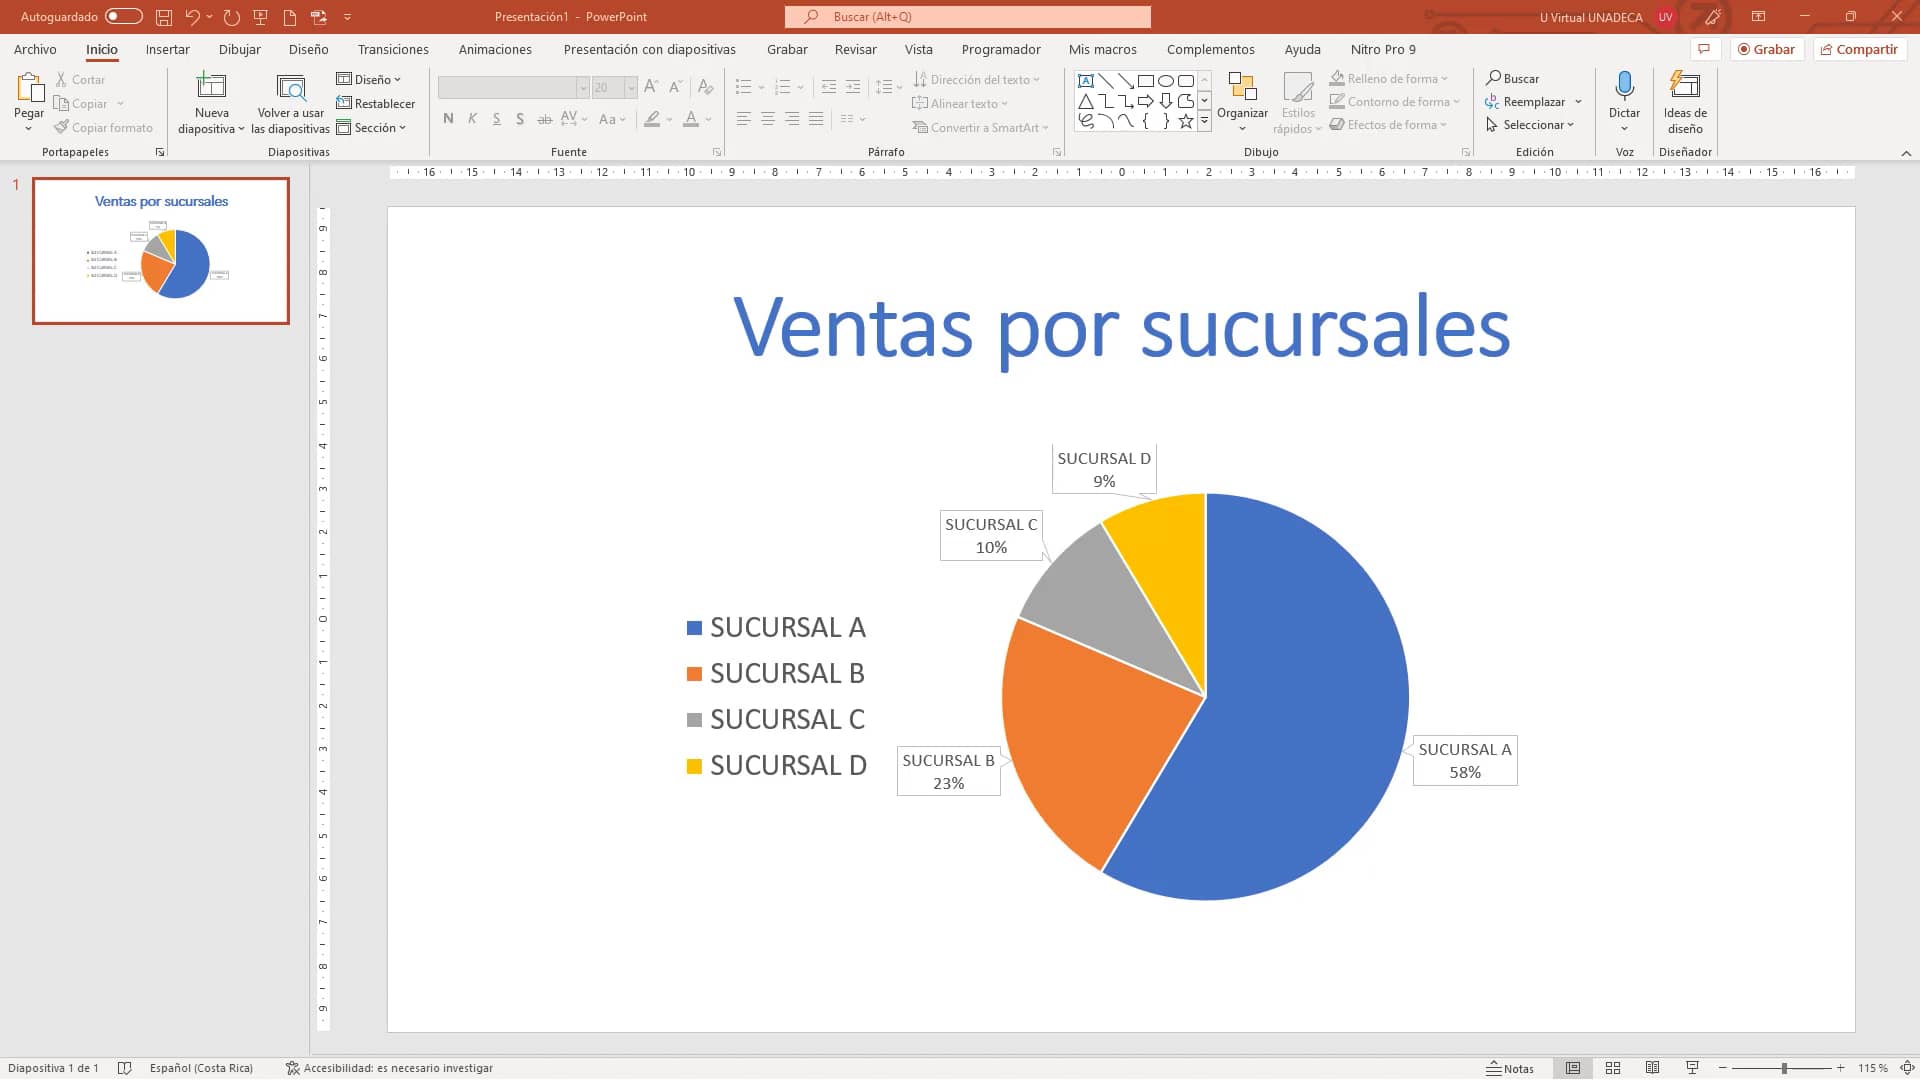Select Relleno de forma tool
This screenshot has height=1080, width=1920.
click(1390, 78)
